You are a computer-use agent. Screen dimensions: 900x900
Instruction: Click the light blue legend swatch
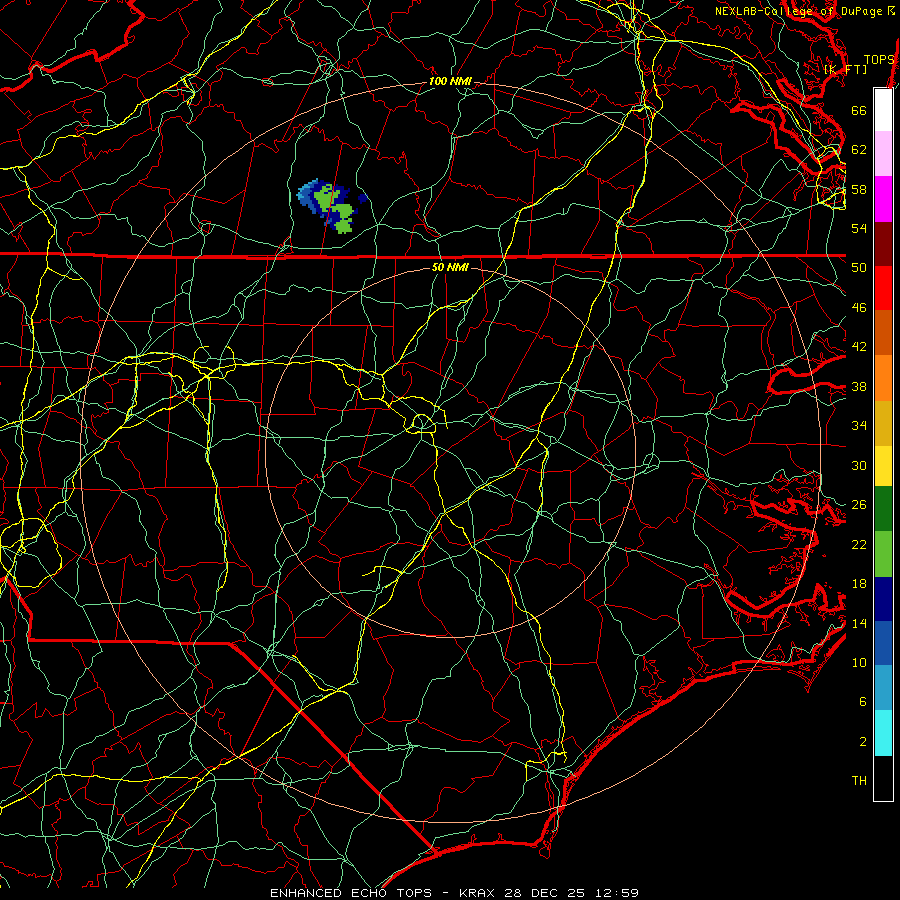click(883, 688)
